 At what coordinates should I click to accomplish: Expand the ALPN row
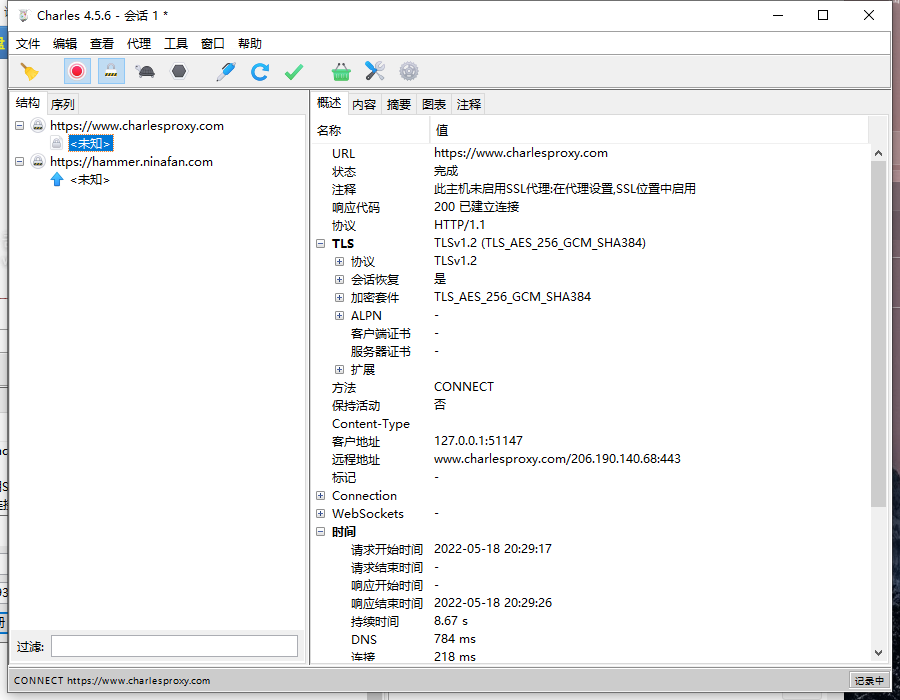coord(339,316)
